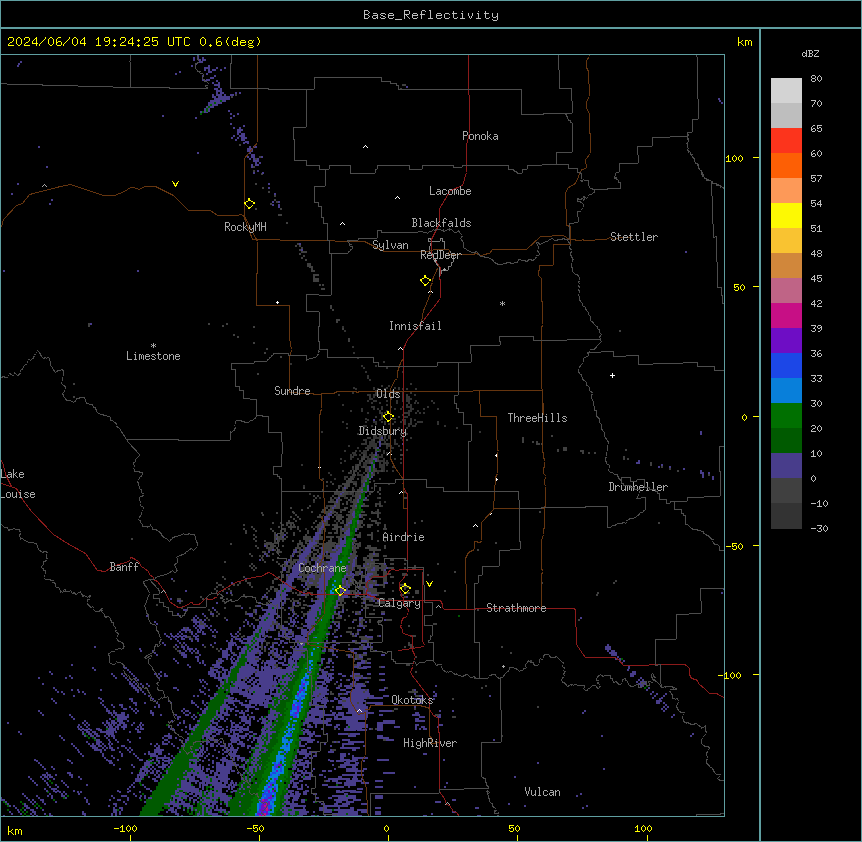Click the Airdrie city label

click(403, 537)
